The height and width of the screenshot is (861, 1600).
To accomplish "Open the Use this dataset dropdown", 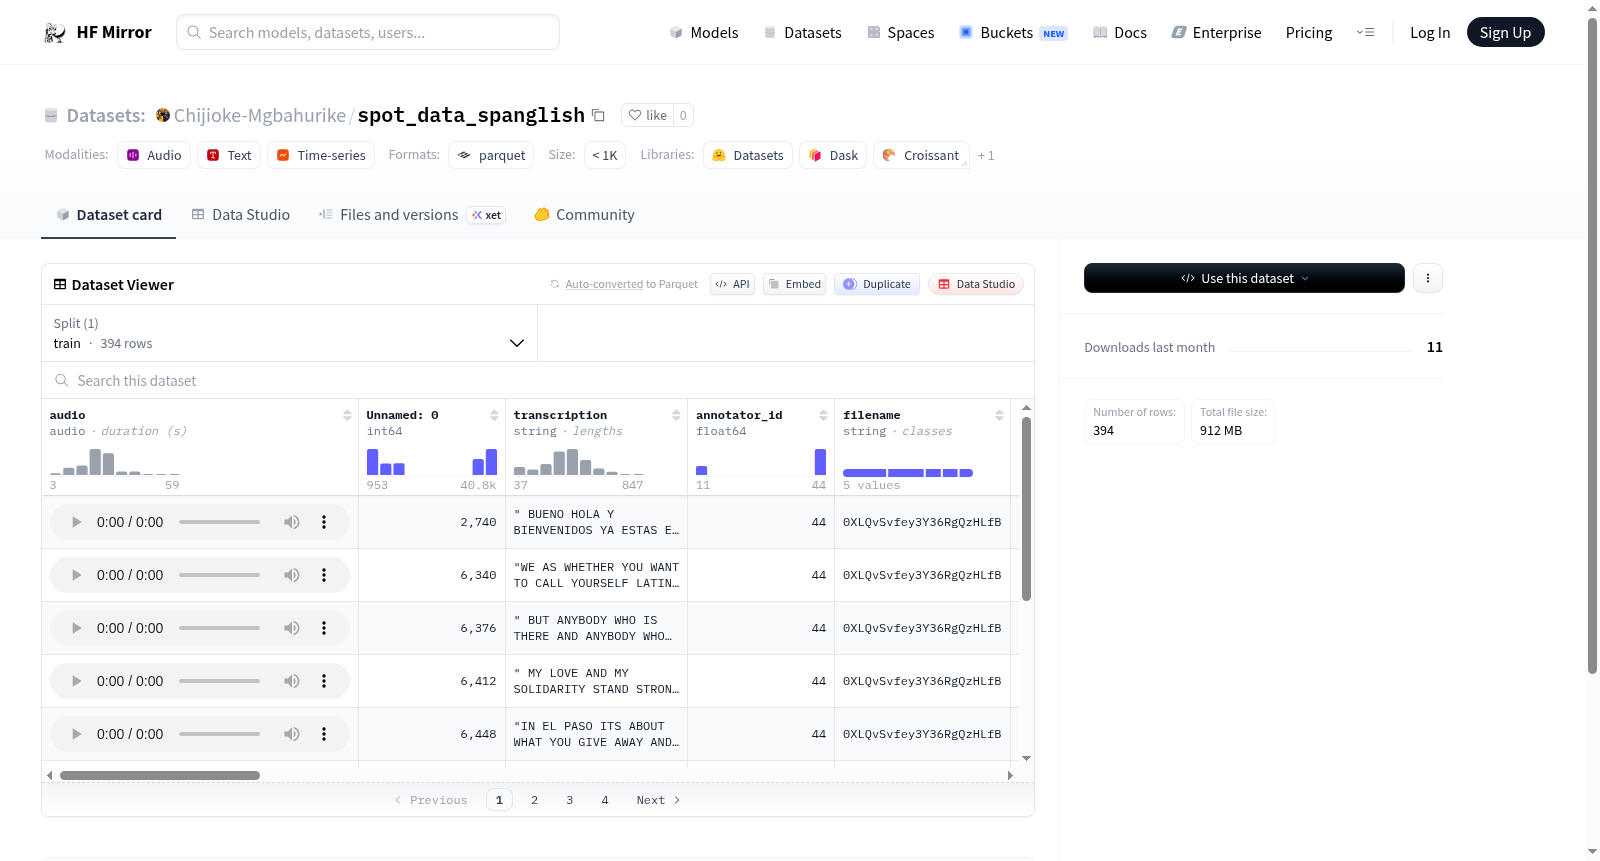I will coord(1244,278).
